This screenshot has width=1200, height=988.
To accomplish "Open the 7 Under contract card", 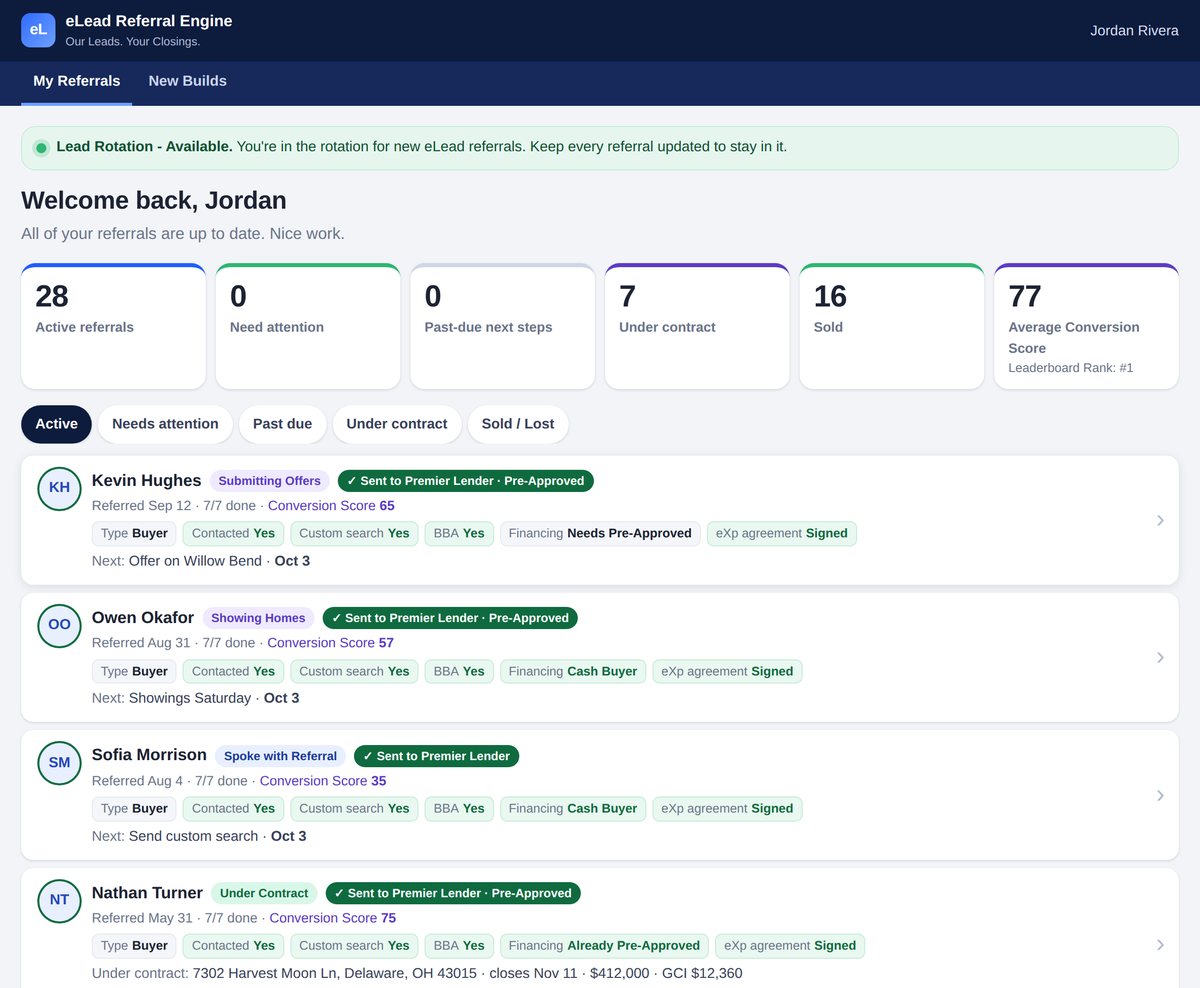I will (x=697, y=326).
